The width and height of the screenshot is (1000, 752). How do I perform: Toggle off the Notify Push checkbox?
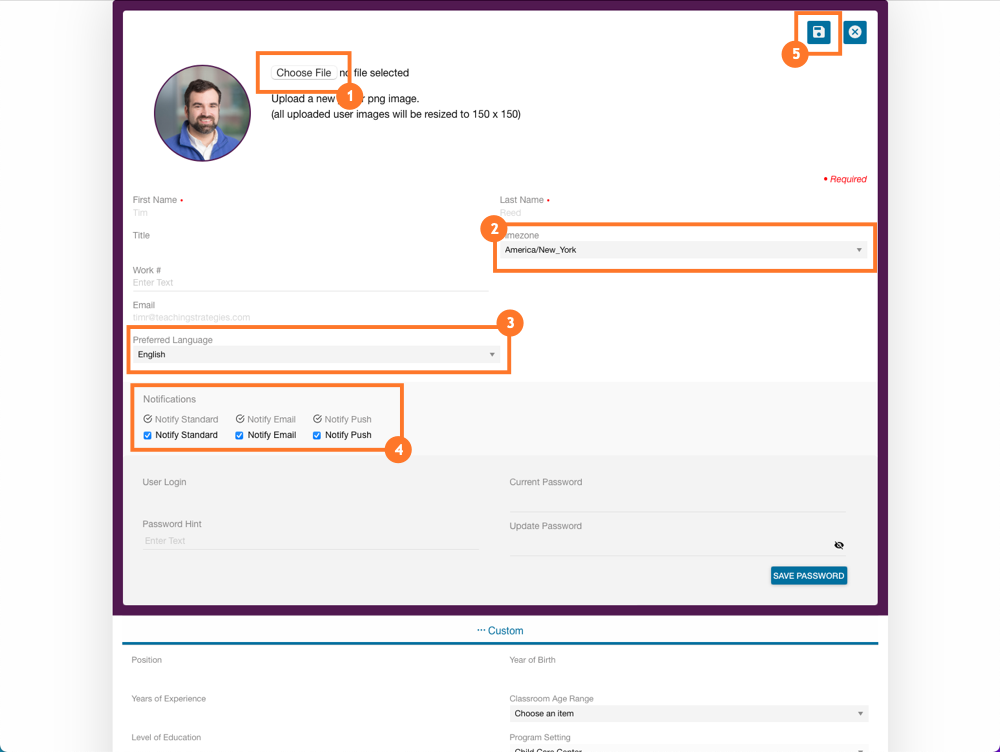(316, 435)
